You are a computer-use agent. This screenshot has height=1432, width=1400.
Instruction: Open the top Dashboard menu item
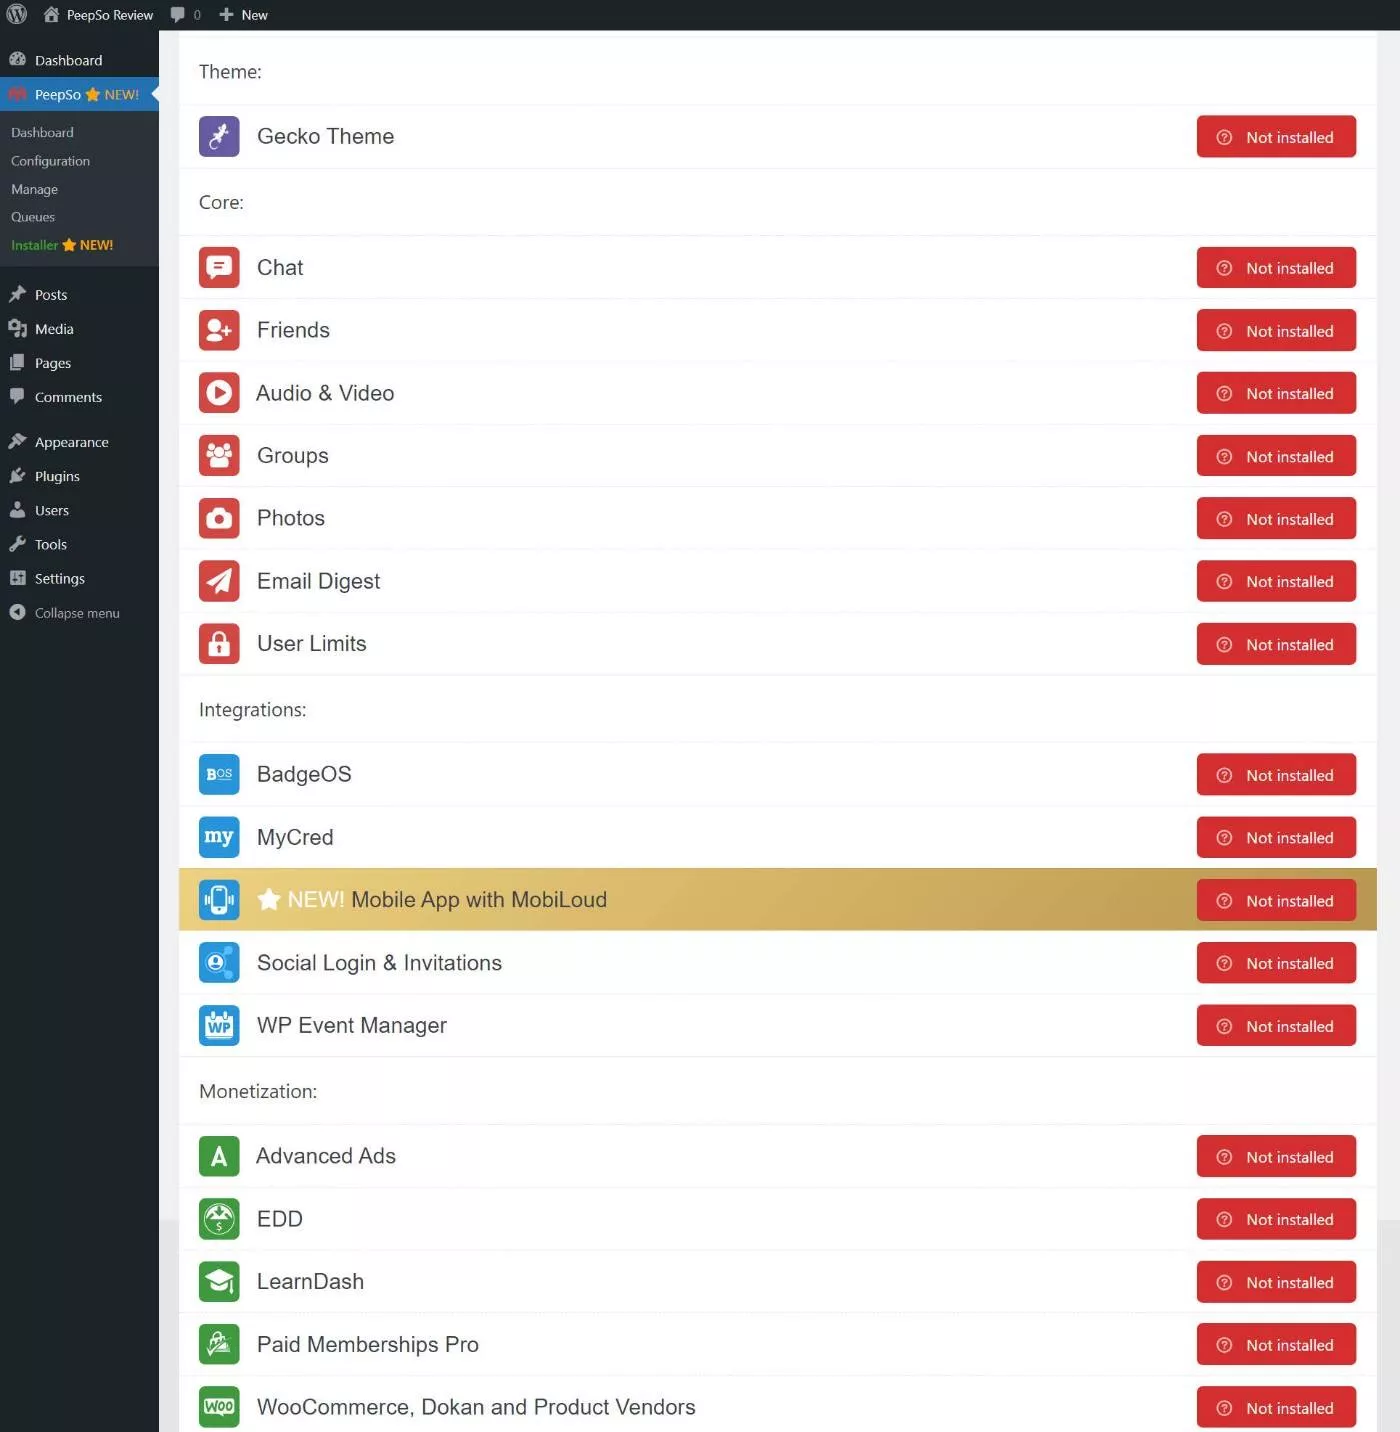pyautogui.click(x=79, y=60)
